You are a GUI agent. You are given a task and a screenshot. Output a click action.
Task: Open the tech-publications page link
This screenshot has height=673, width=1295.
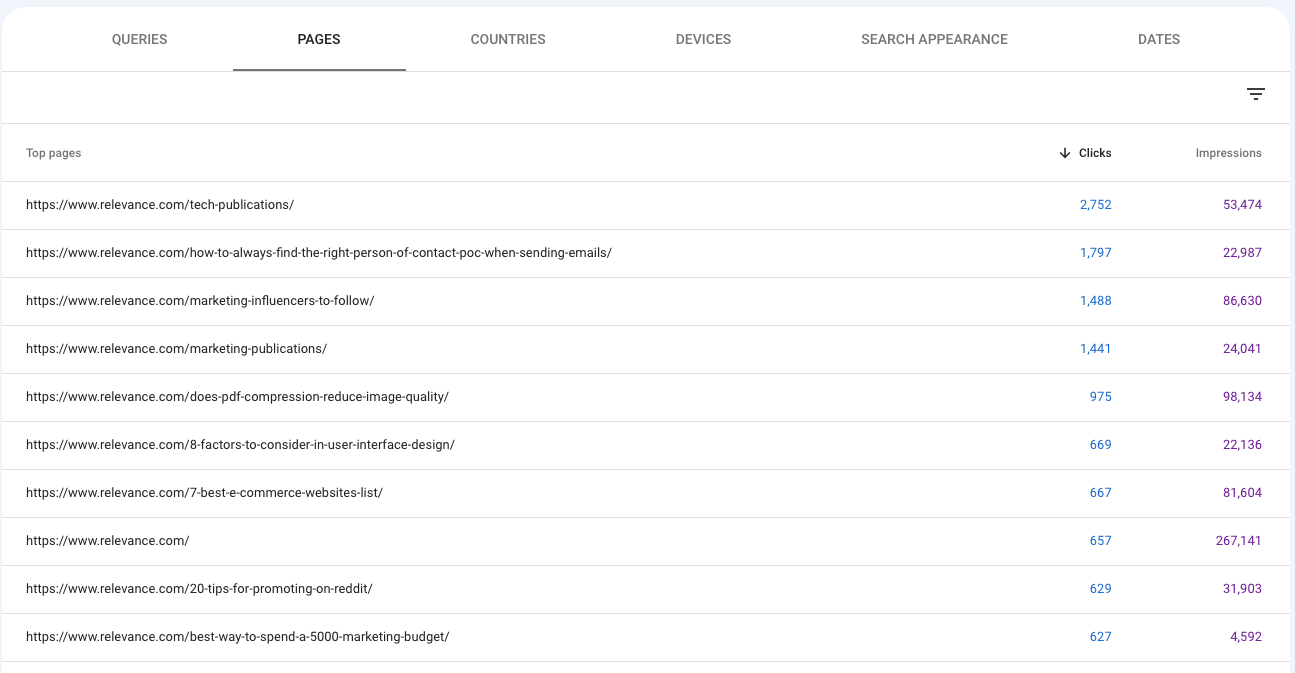pyautogui.click(x=160, y=204)
